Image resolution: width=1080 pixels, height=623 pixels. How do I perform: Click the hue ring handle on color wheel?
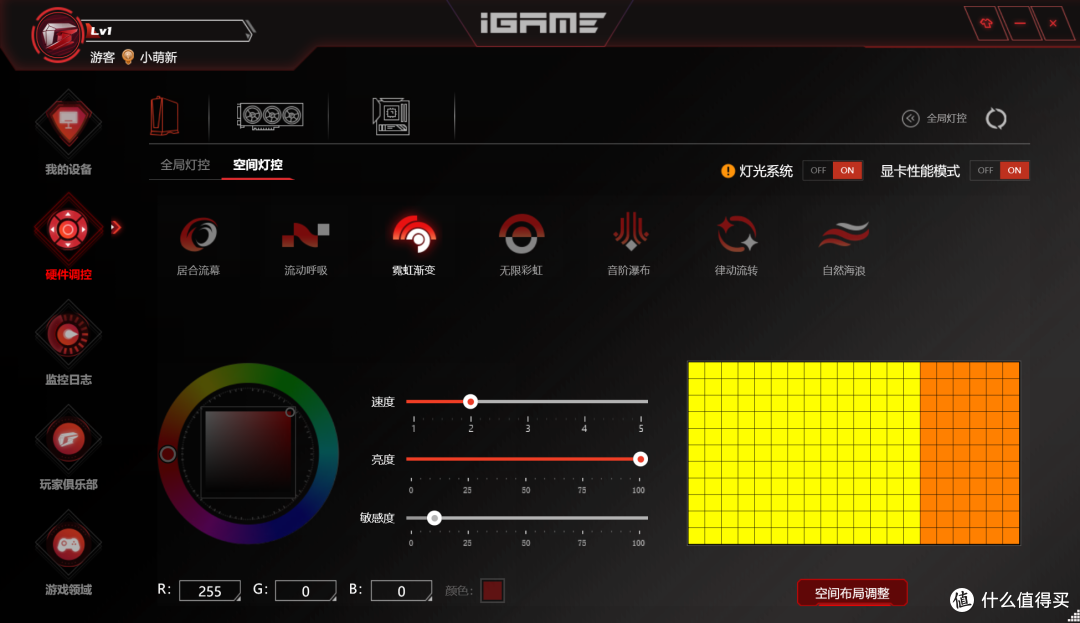(167, 454)
